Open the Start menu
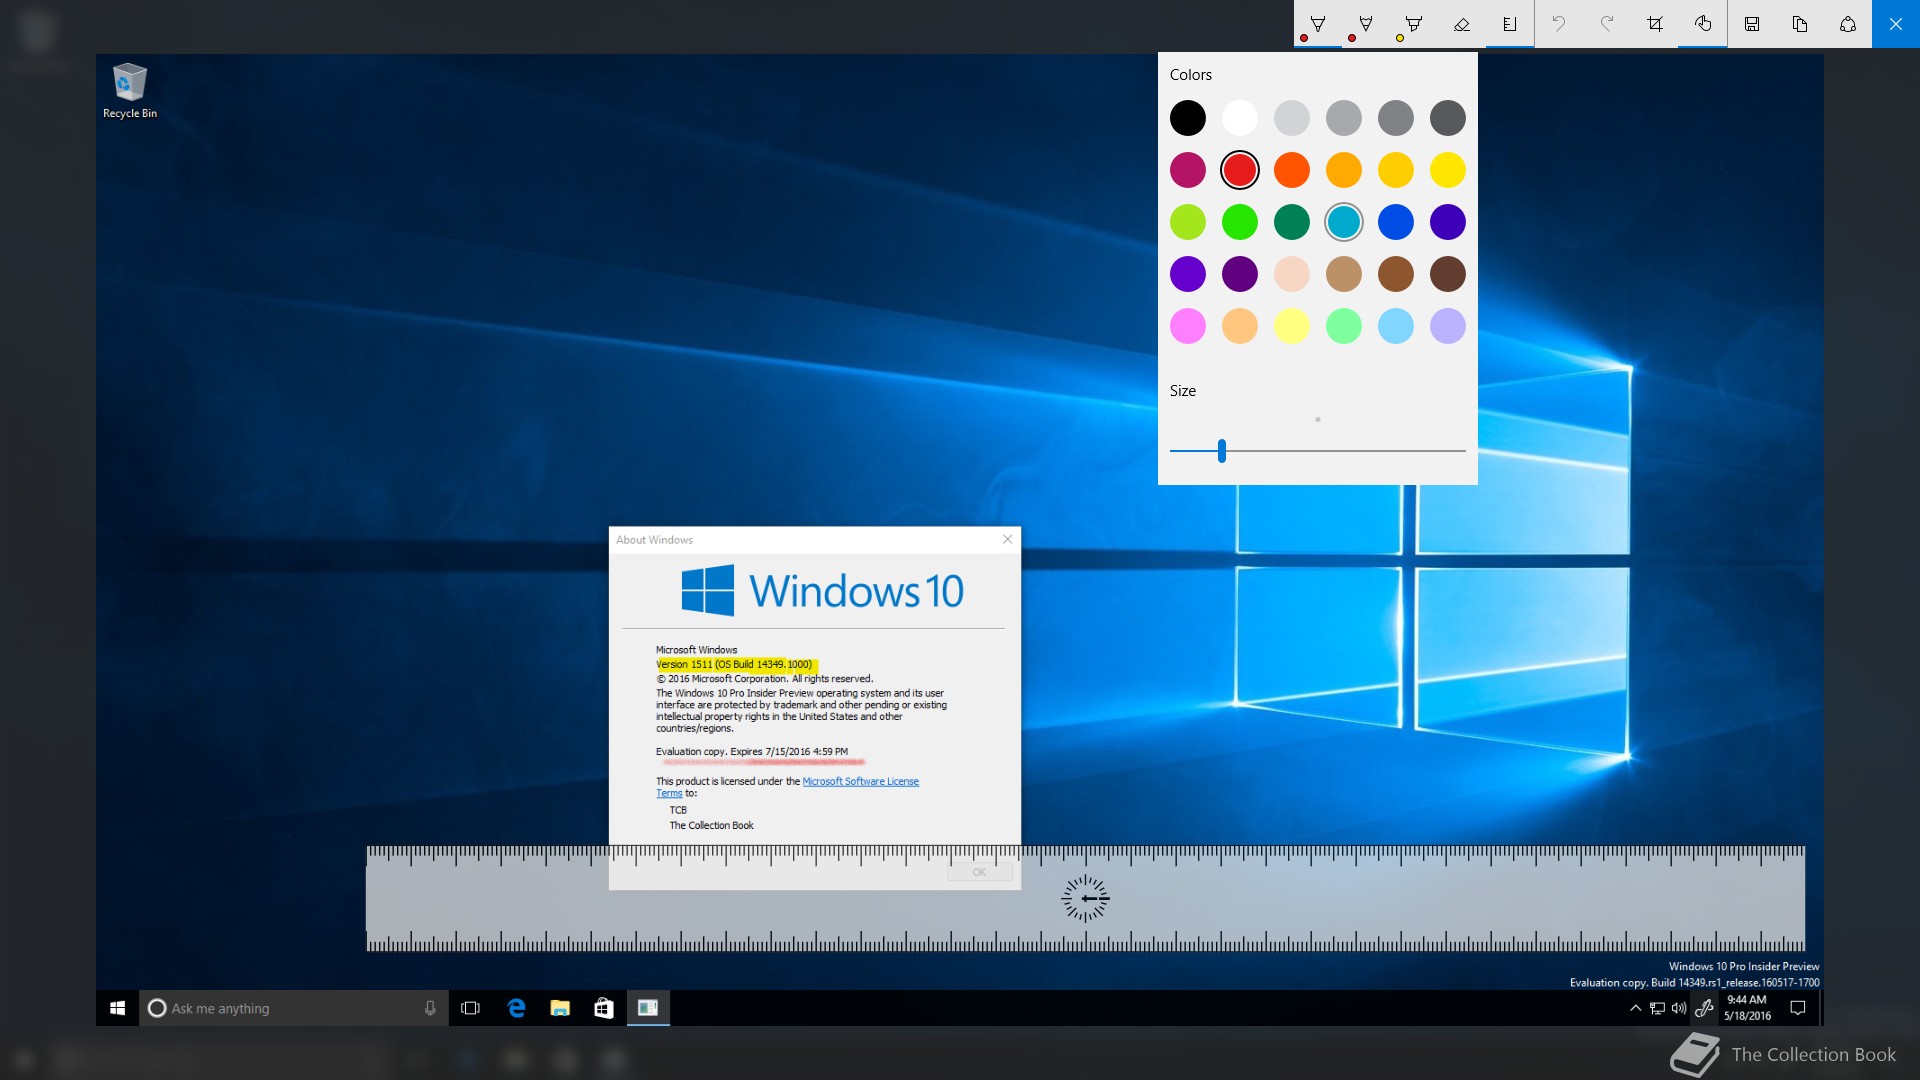Screen dimensions: 1920x1080 117,1008
